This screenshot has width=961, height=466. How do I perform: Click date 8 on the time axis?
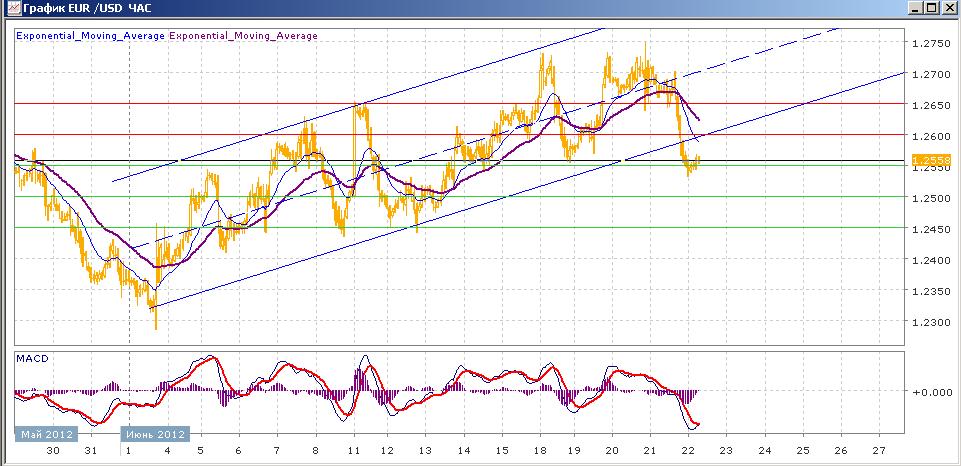click(x=316, y=451)
